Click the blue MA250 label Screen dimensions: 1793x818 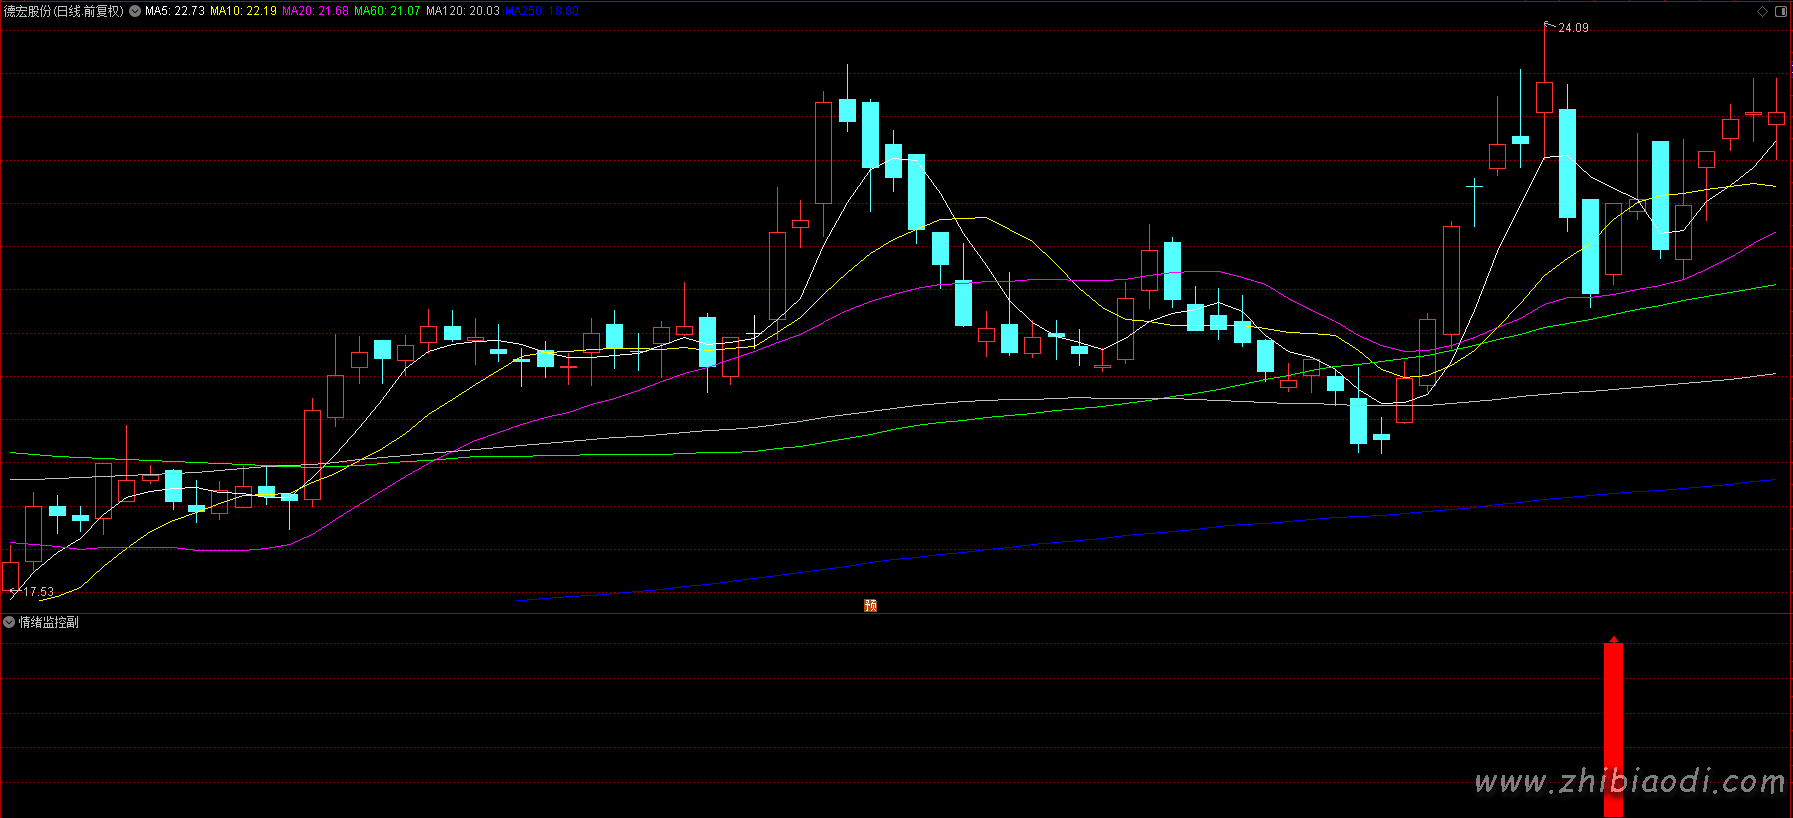coord(541,11)
